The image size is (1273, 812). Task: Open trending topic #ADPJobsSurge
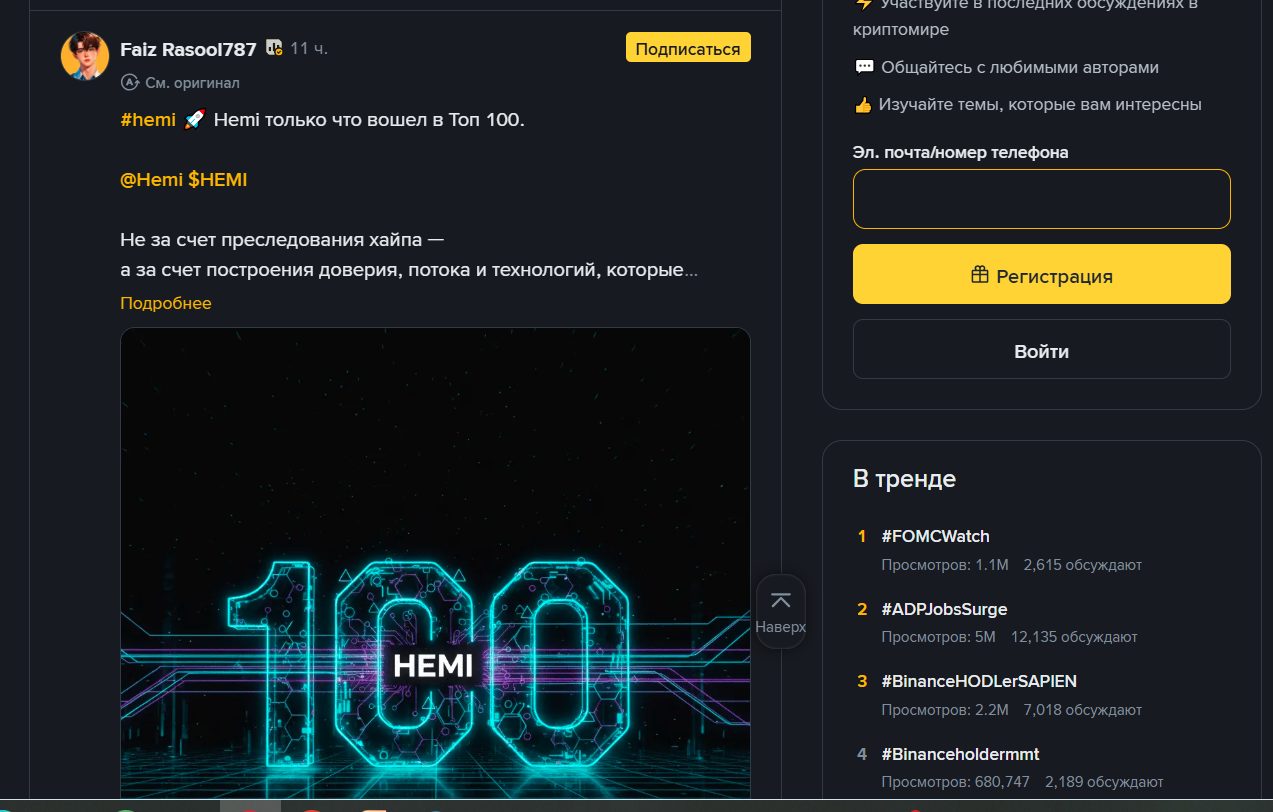[x=944, y=609]
